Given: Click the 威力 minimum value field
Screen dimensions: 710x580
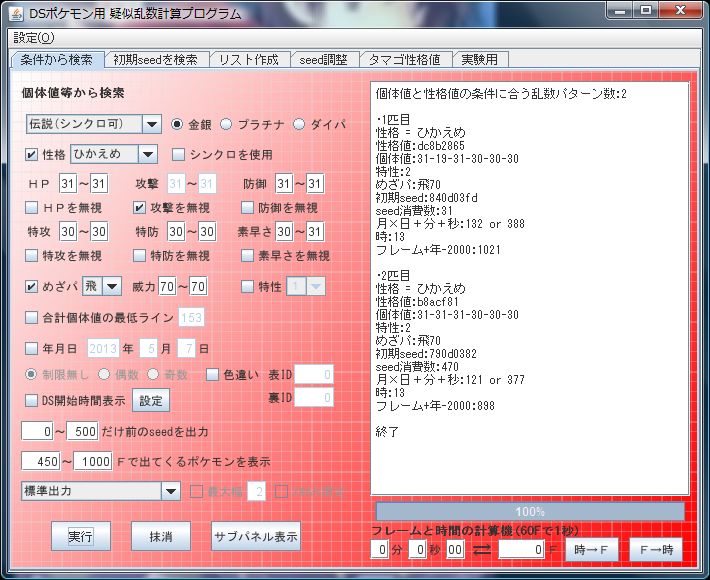Looking at the screenshot, I should (167, 286).
